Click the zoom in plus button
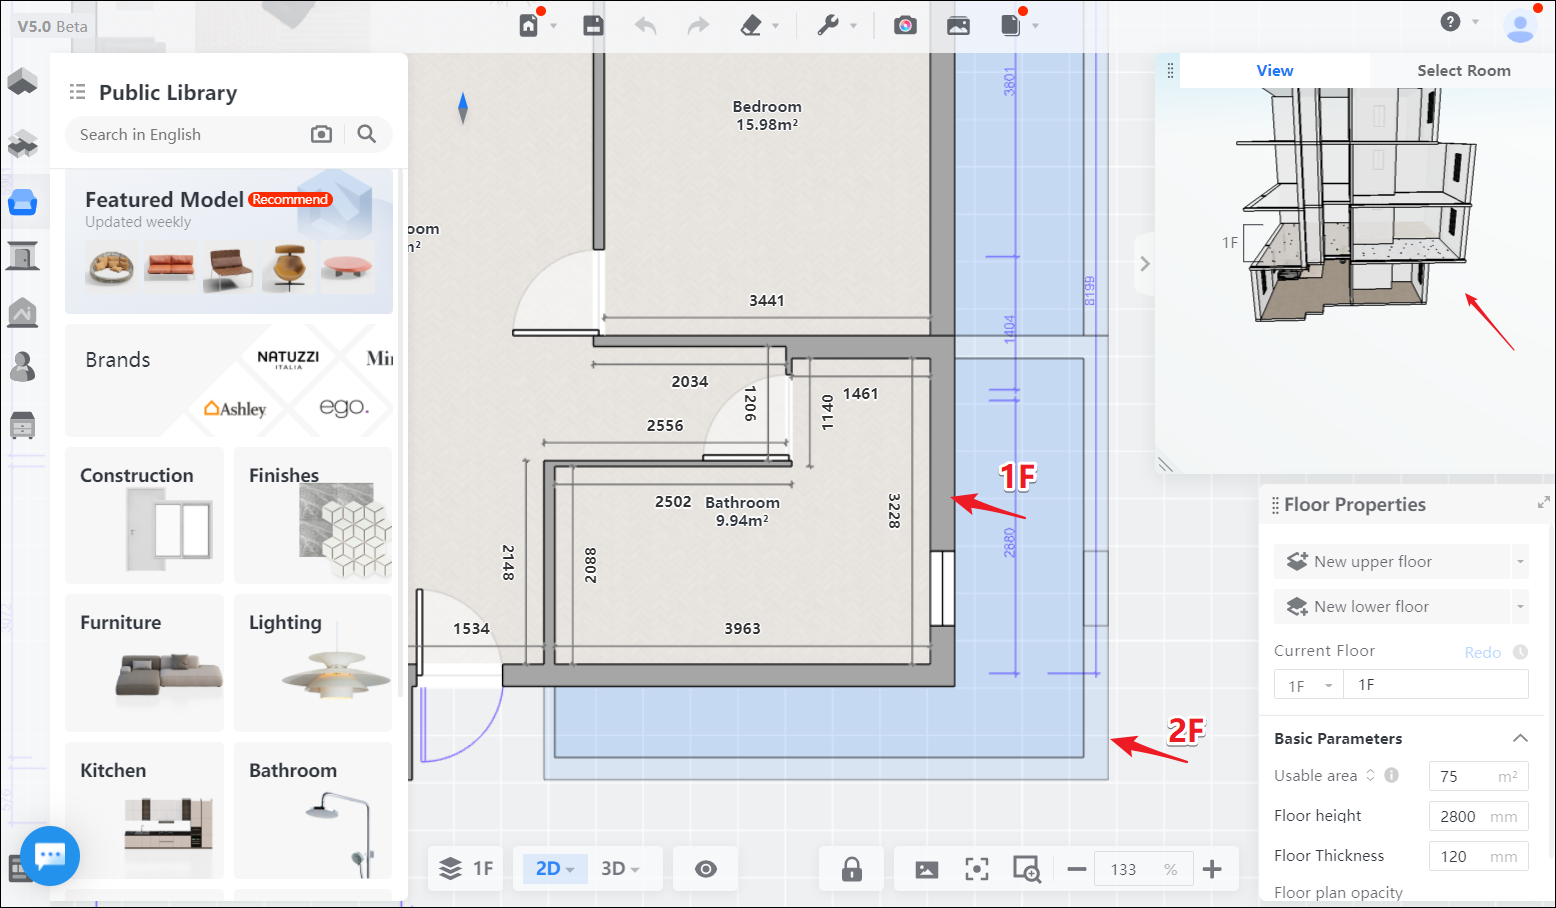Image resolution: width=1556 pixels, height=908 pixels. [x=1212, y=869]
